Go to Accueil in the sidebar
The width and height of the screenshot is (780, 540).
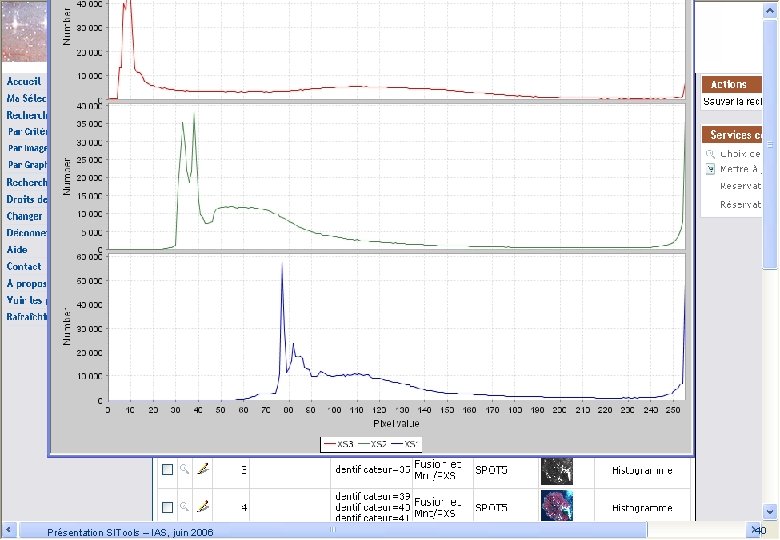click(24, 81)
